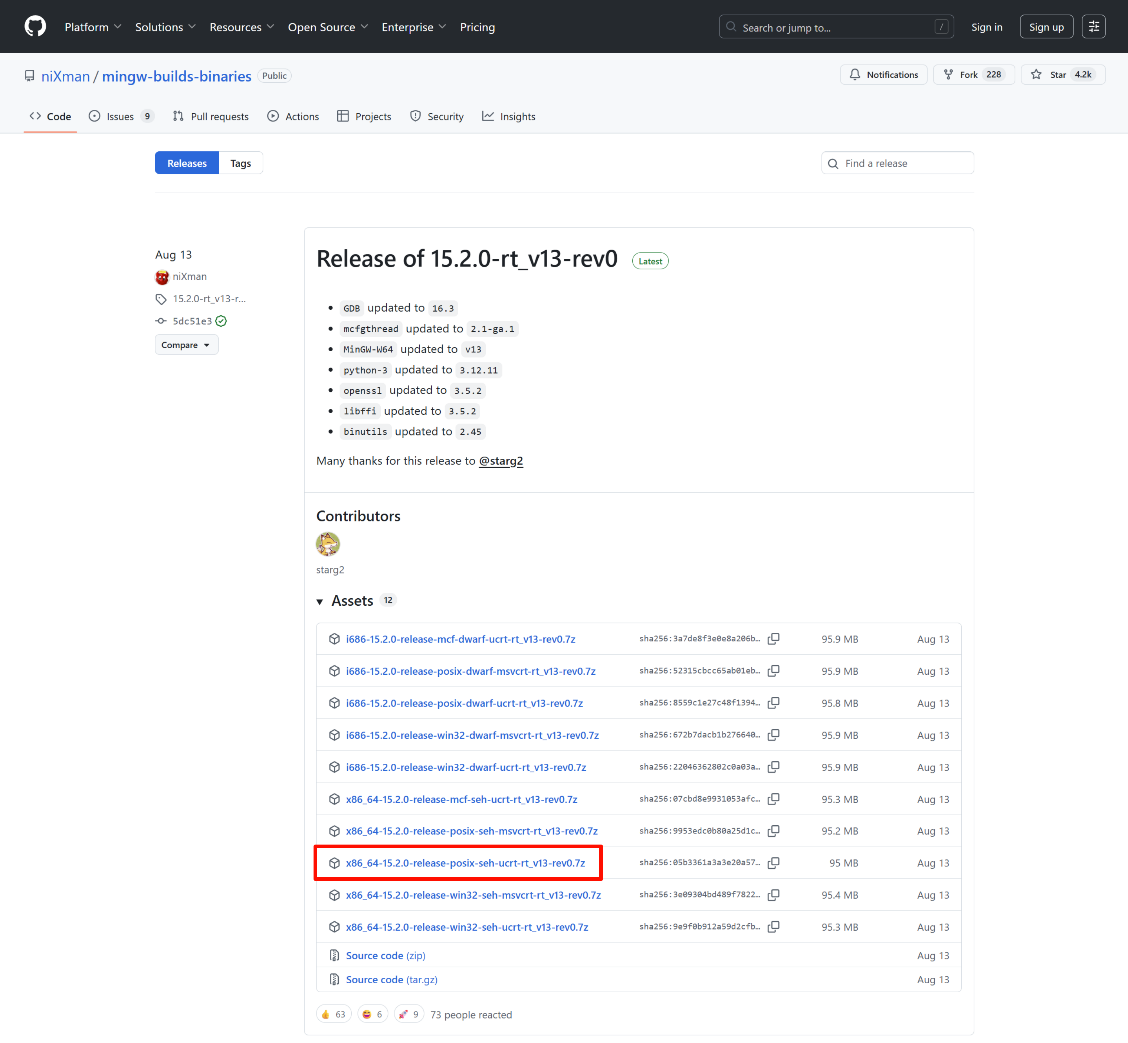
Task: Download i686 posix-dwarf-msvcrt 7z asset
Action: (470, 672)
